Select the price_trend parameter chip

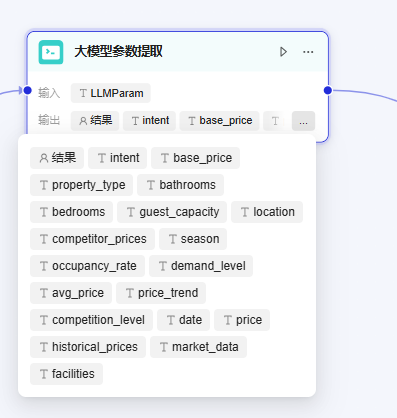click(161, 293)
